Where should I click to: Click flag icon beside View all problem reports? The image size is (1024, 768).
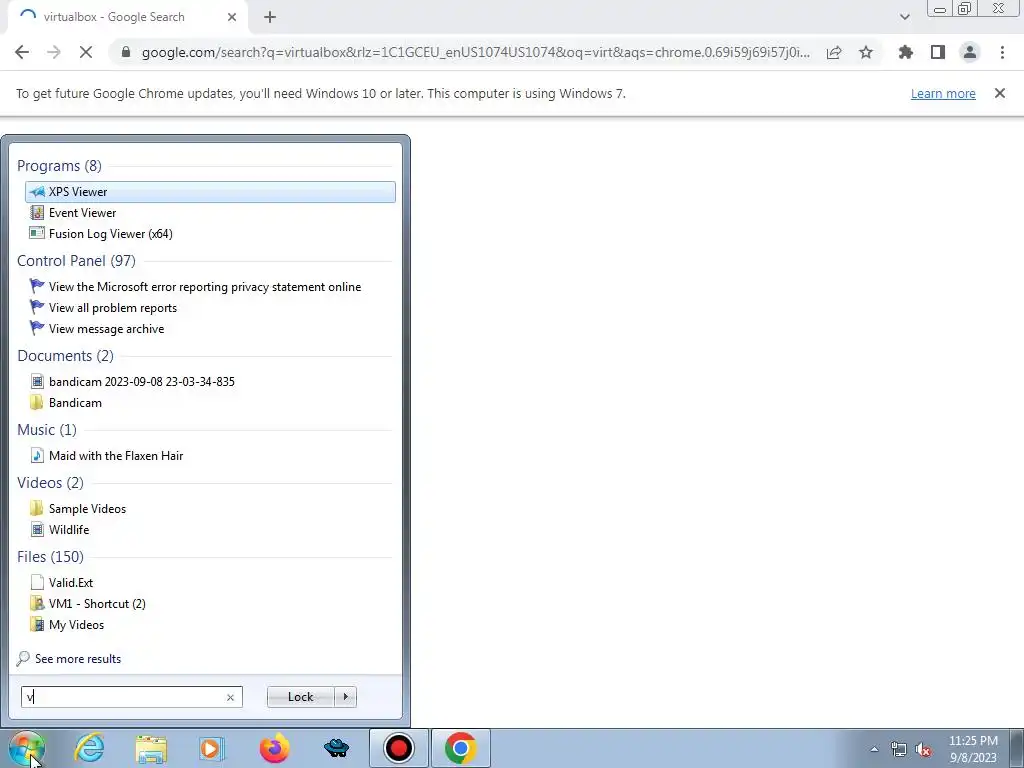(37, 307)
